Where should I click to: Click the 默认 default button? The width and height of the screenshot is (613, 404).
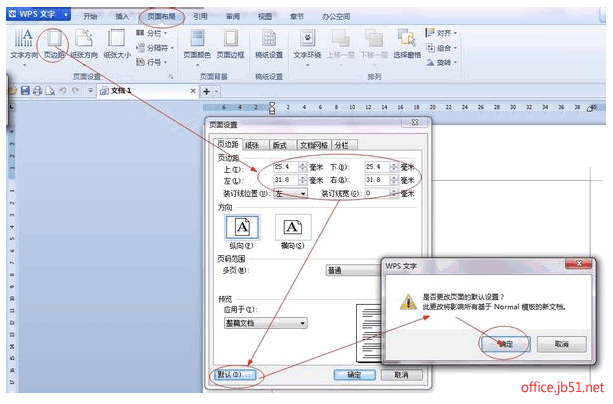[x=235, y=375]
